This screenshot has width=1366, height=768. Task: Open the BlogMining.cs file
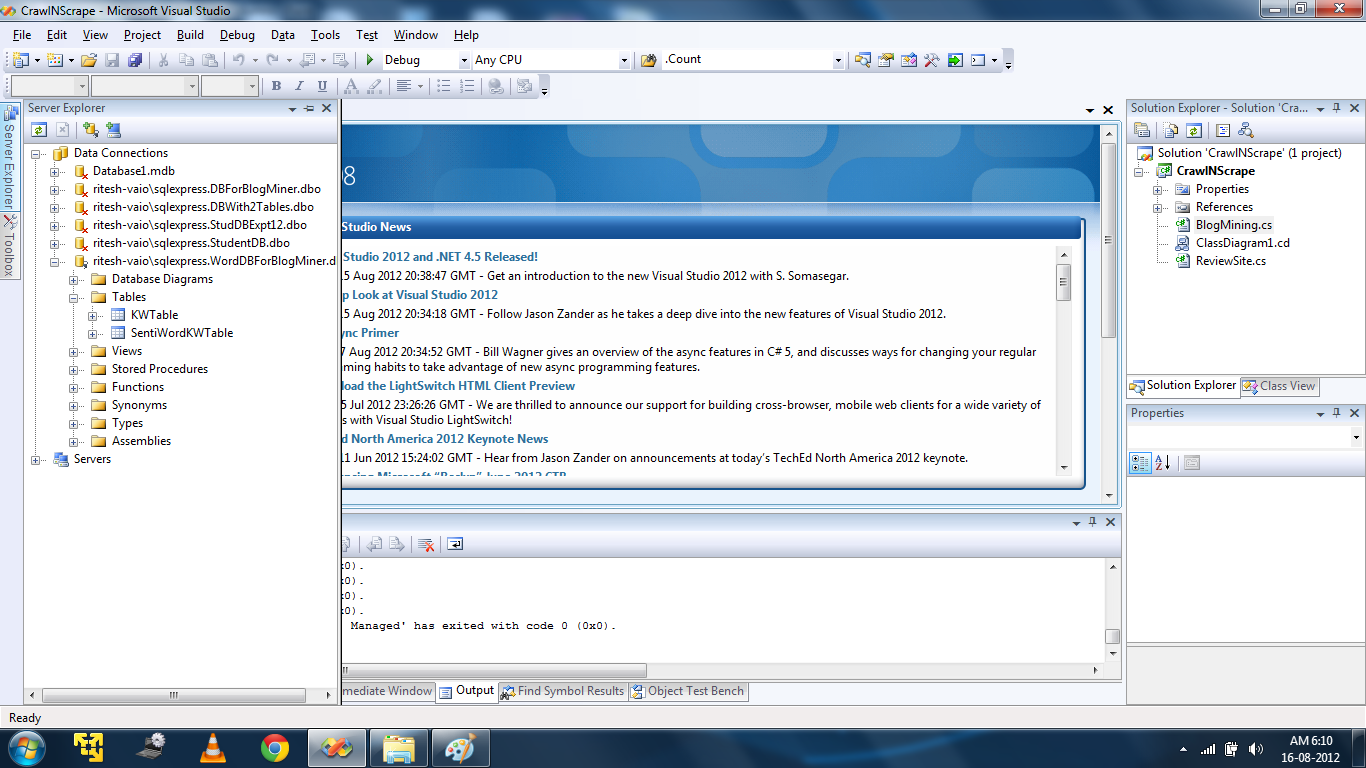[1233, 225]
